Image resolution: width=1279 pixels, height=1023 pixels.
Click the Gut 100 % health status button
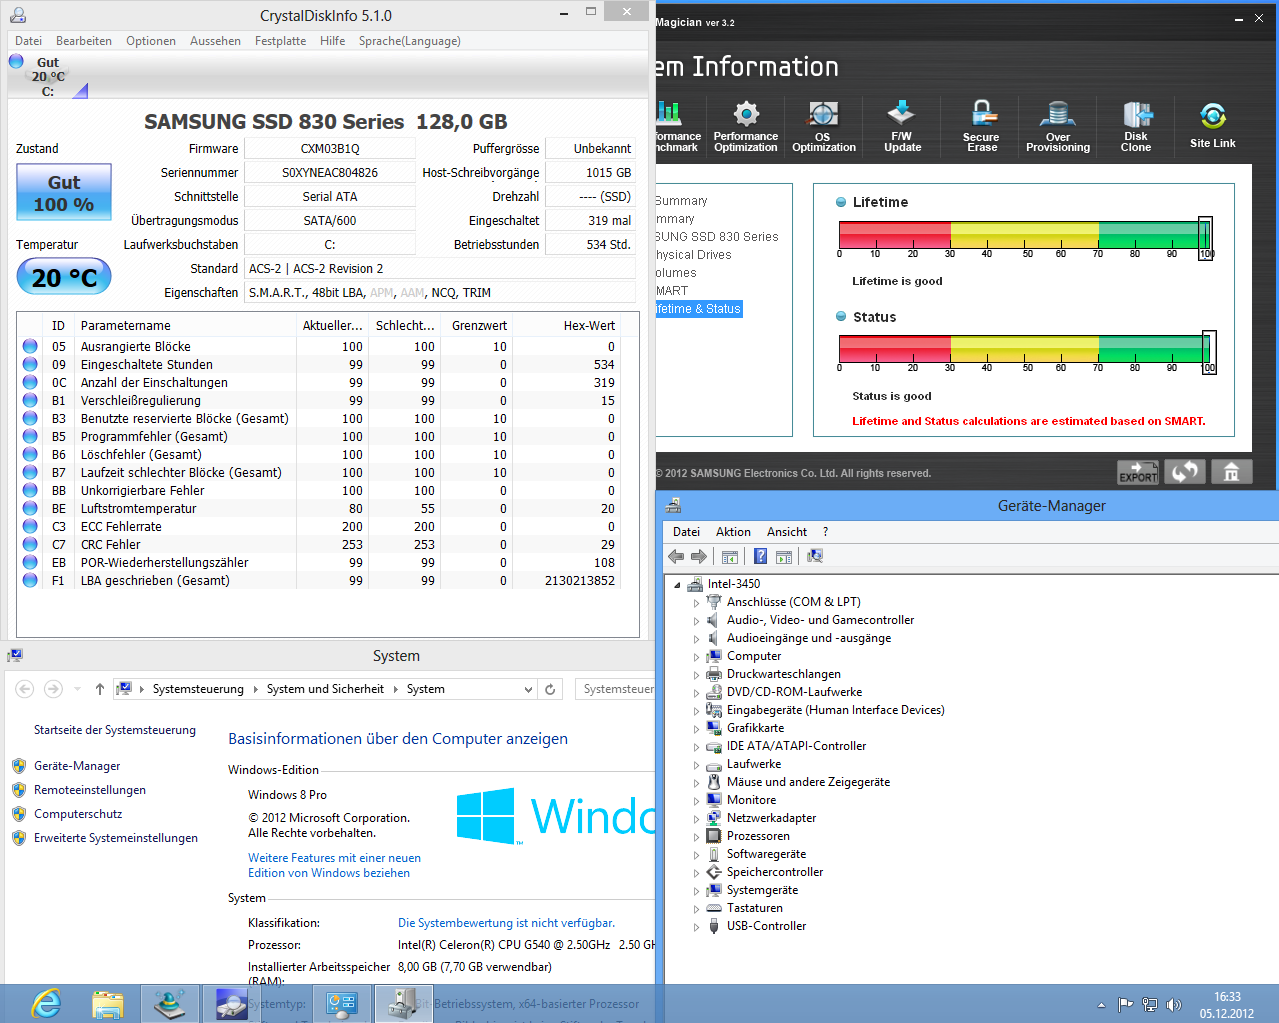point(64,192)
